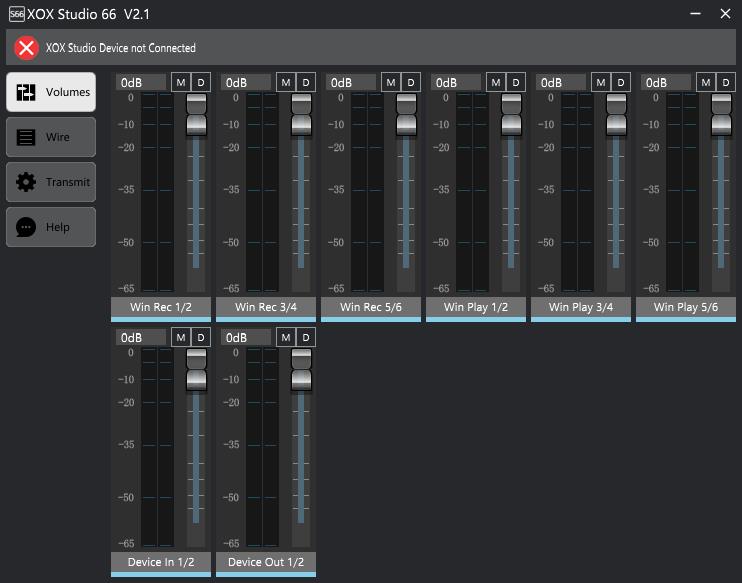Image resolution: width=742 pixels, height=583 pixels.
Task: Click the XOX Studio 66 app logo icon
Action: point(17,14)
